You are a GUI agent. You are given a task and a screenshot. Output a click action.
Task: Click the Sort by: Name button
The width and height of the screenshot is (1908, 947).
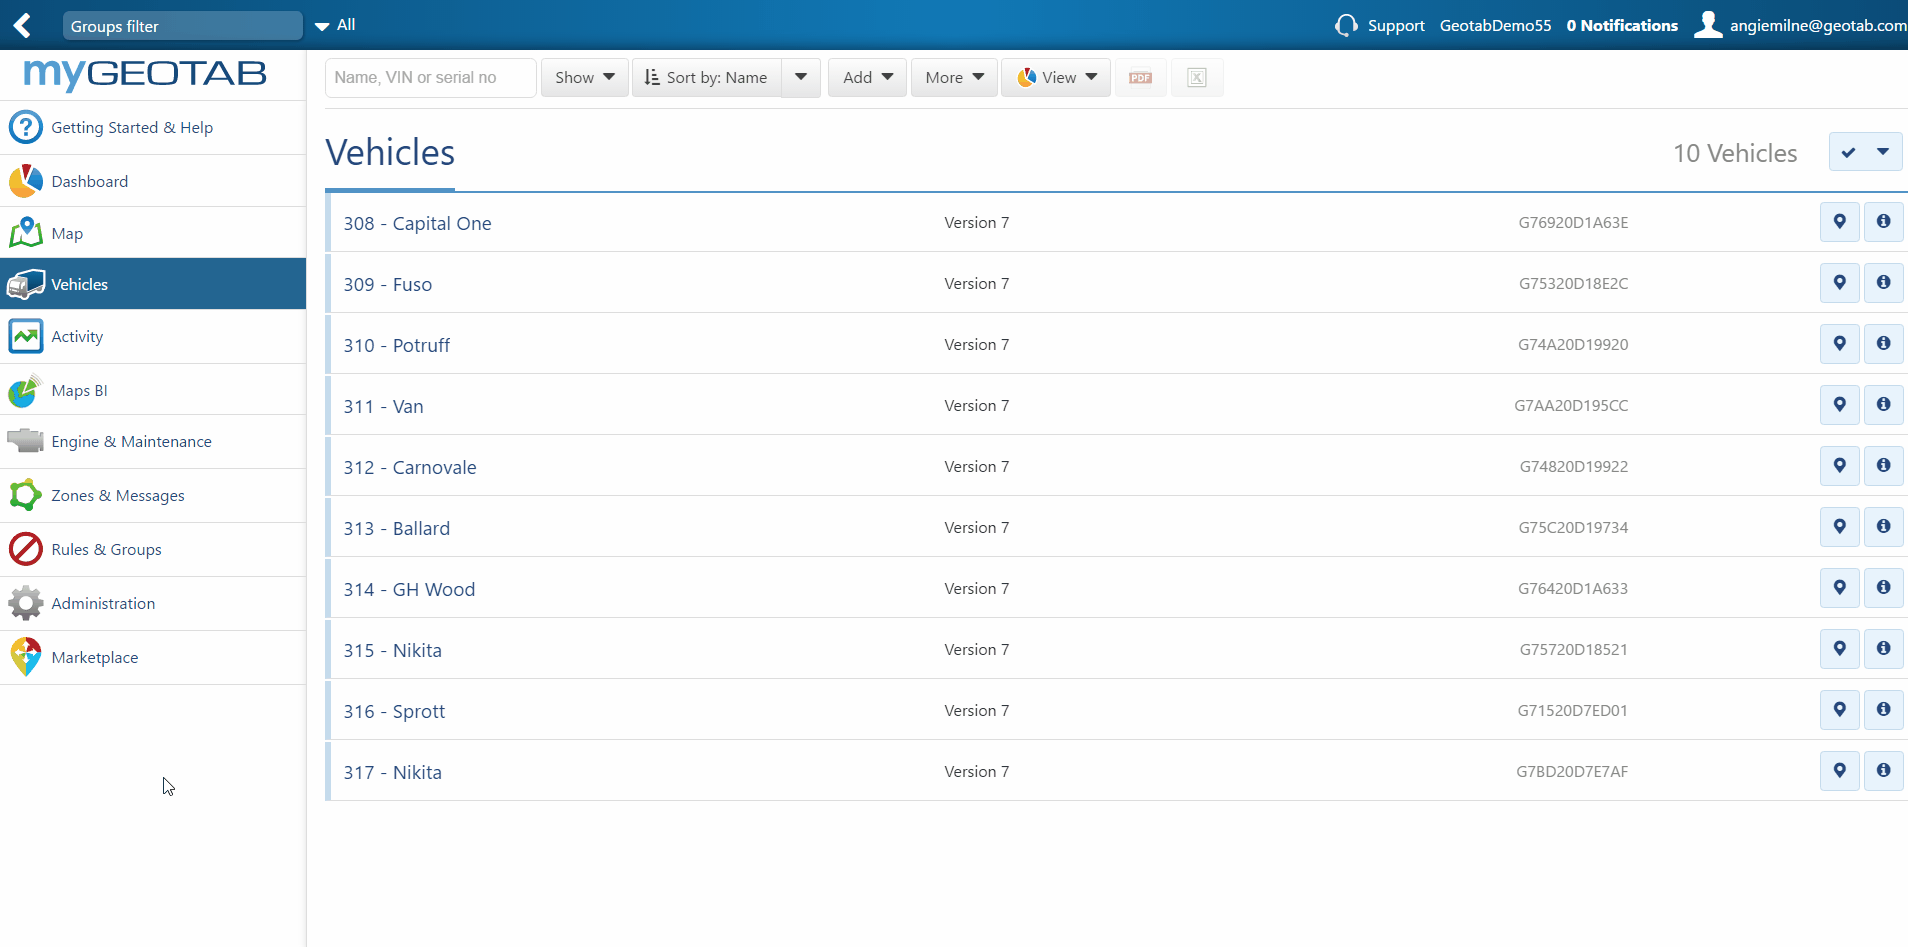[x=706, y=77]
